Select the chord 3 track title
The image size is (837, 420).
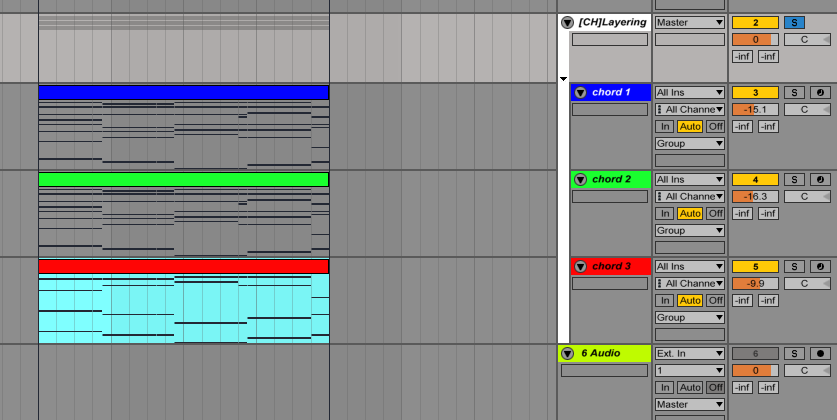[x=611, y=266]
